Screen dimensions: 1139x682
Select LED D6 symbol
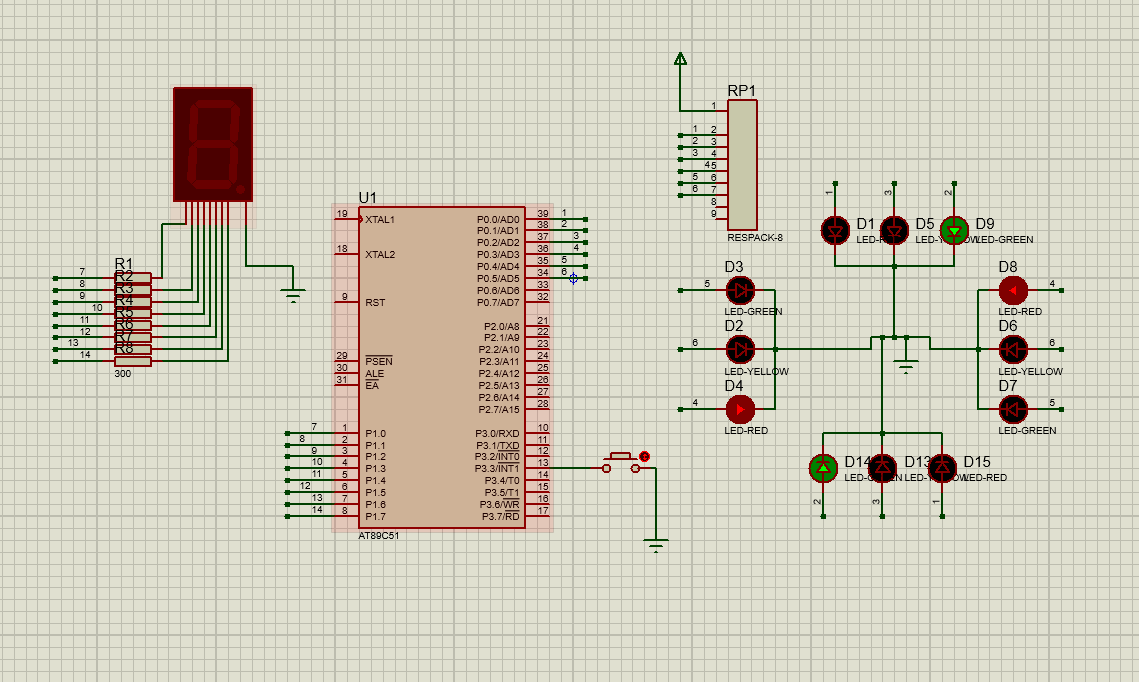[x=1013, y=349]
